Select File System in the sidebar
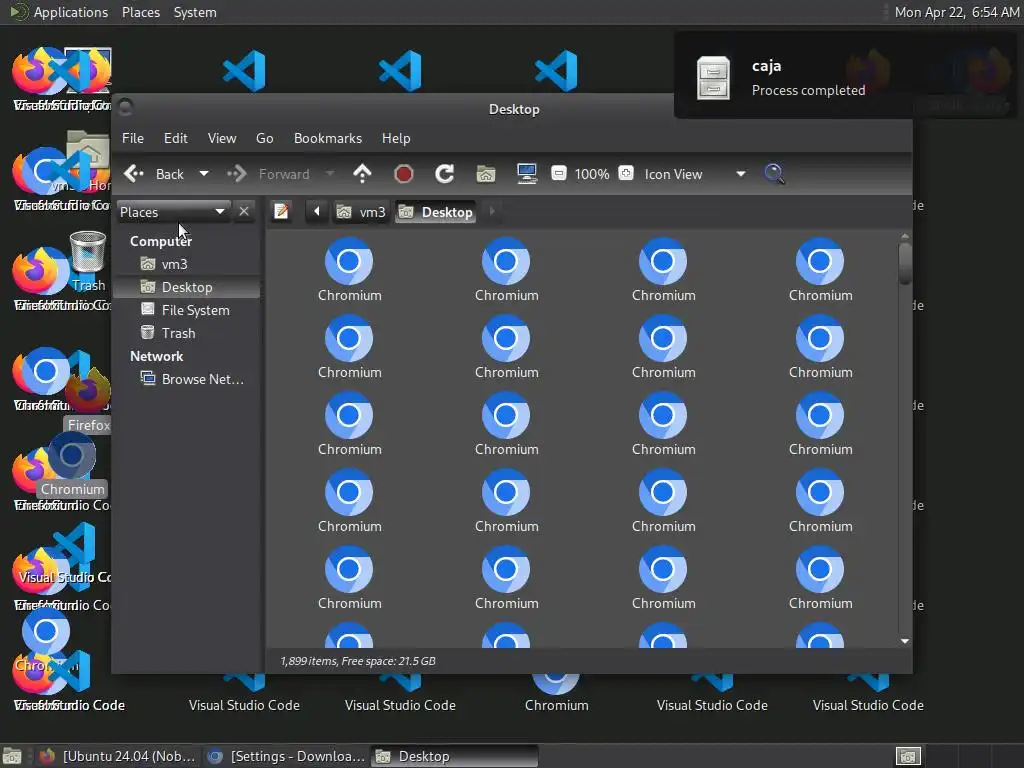The width and height of the screenshot is (1024, 768). [x=187, y=310]
